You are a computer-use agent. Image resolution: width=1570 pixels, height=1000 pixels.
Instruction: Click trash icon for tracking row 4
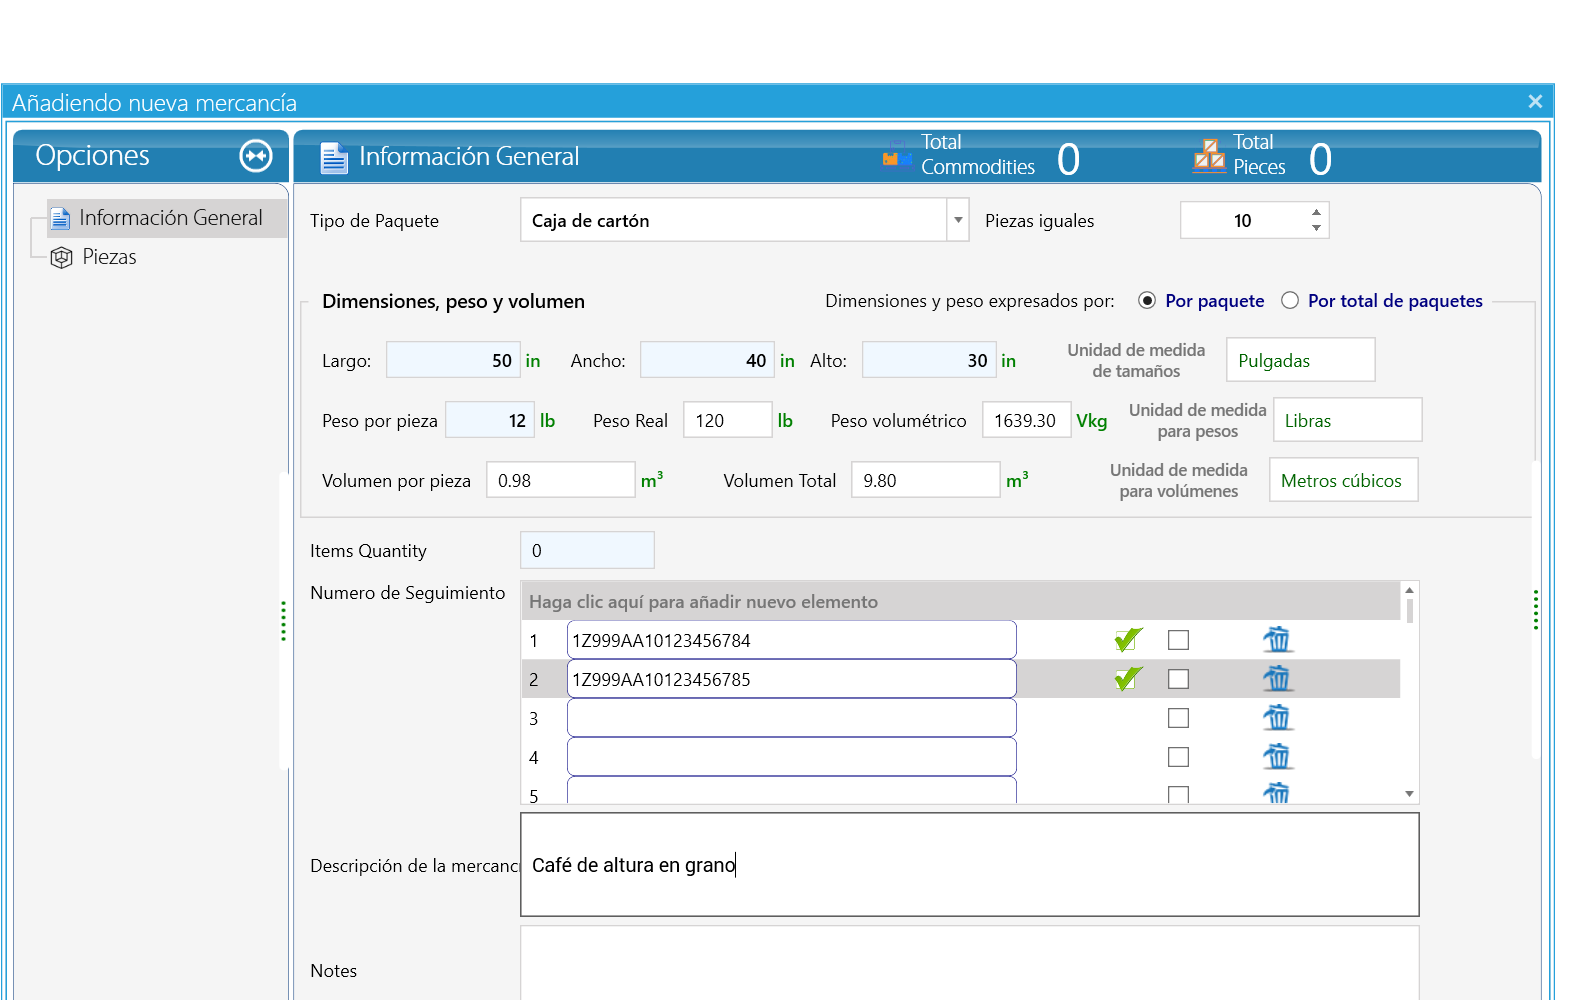(1277, 757)
